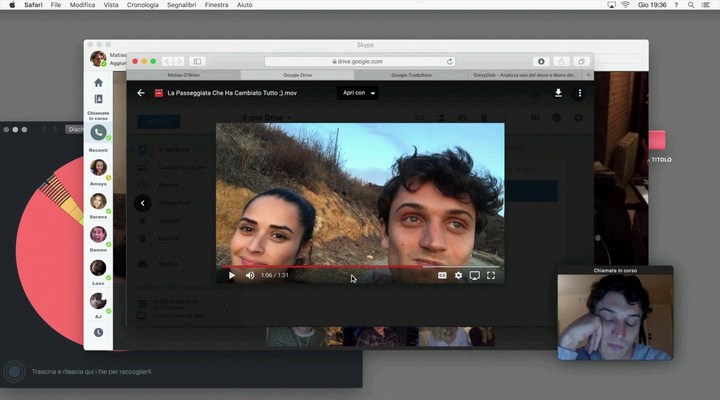This screenshot has width=720, height=400.
Task: Open Skype contacts icon
Action: click(98, 99)
